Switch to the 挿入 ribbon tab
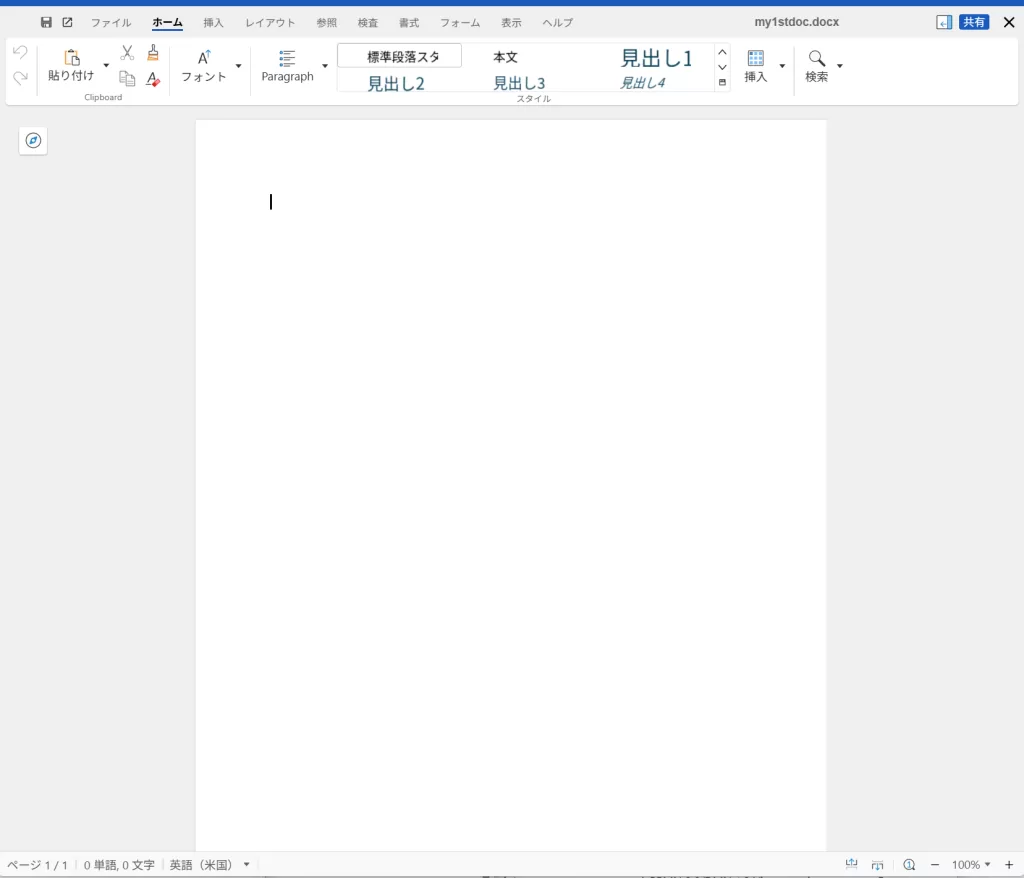Screen dimensions: 1024x878 (213, 22)
